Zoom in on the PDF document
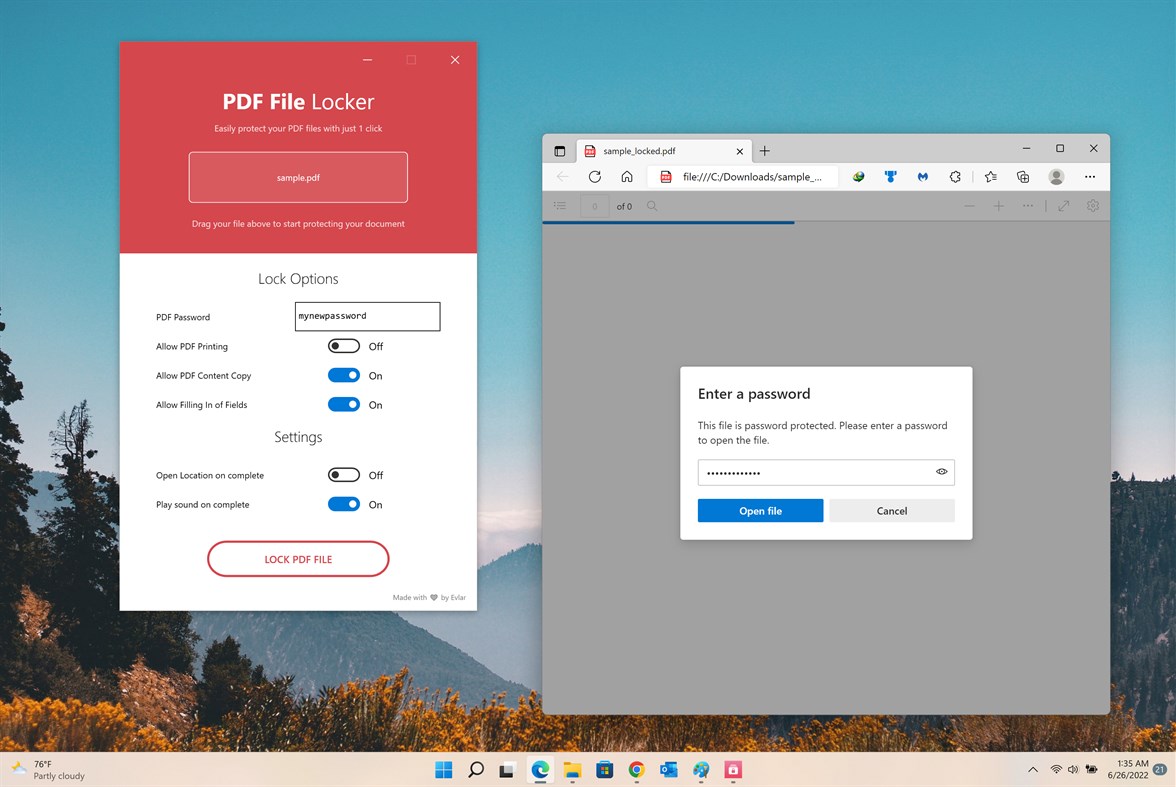Image resolution: width=1176 pixels, height=787 pixels. point(998,206)
